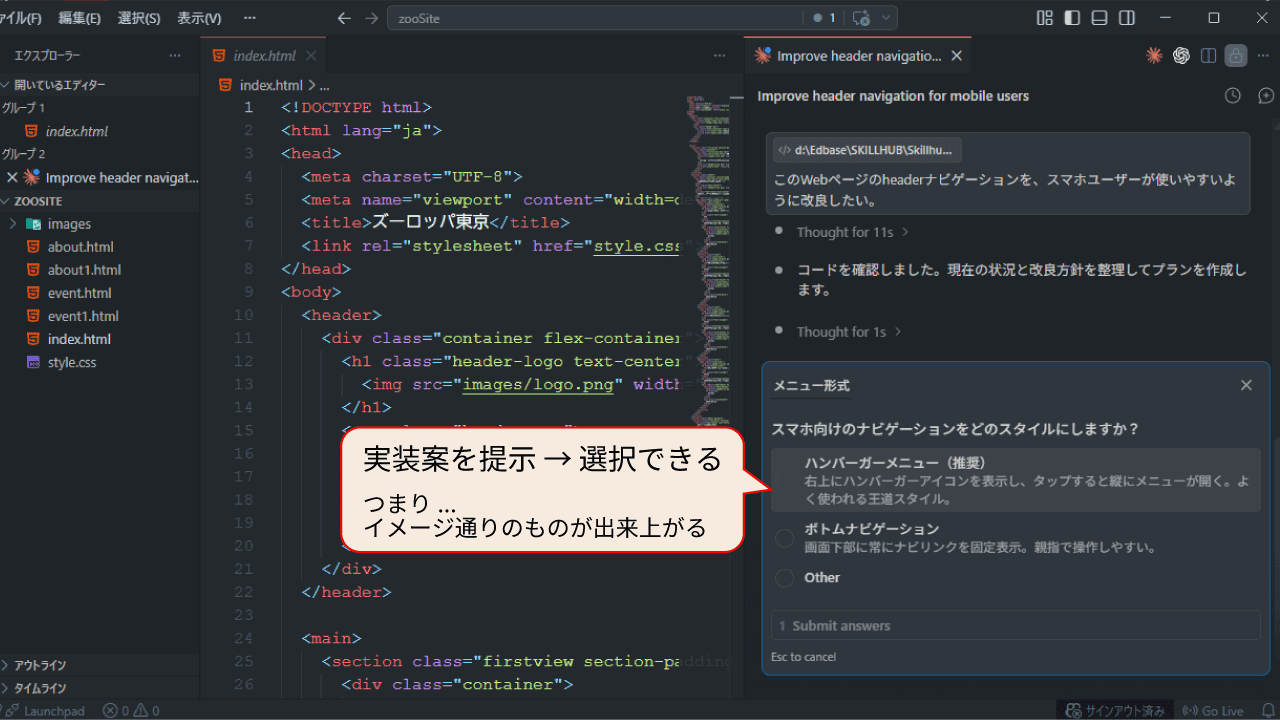Open style.css from the file tree
The image size is (1280, 720).
pos(72,362)
